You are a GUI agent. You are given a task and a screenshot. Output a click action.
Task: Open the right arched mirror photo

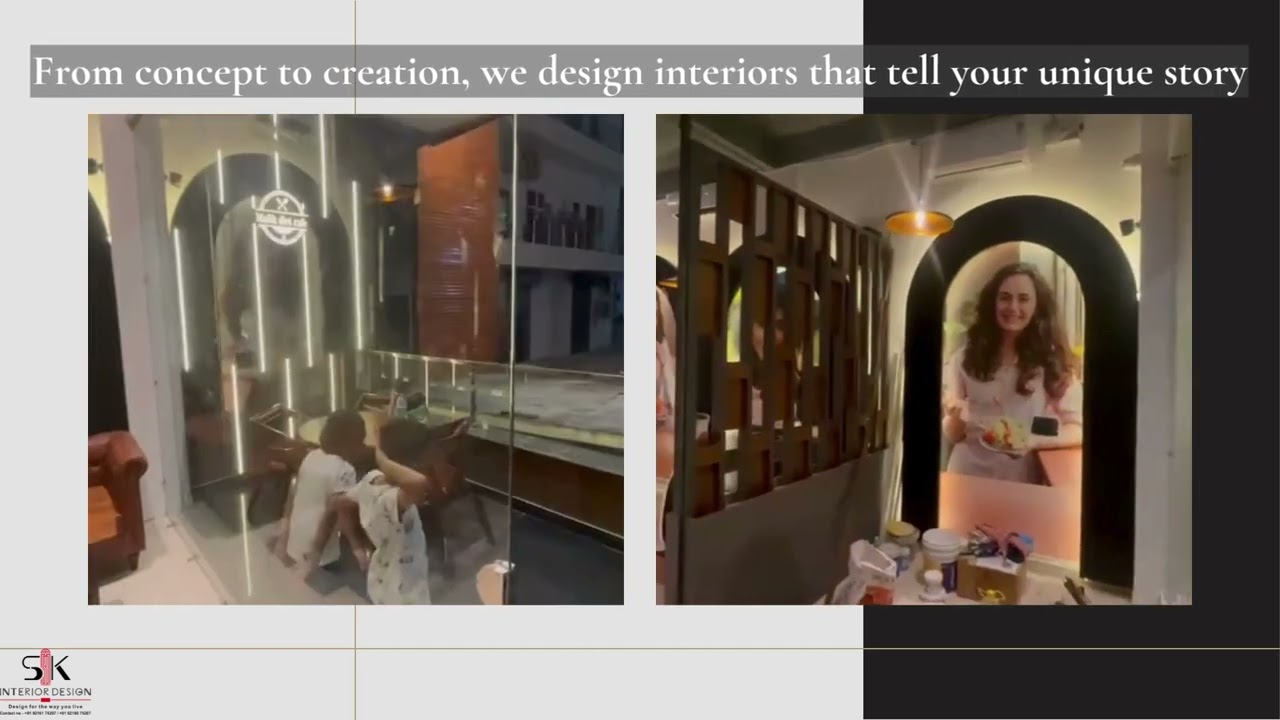tap(924, 359)
